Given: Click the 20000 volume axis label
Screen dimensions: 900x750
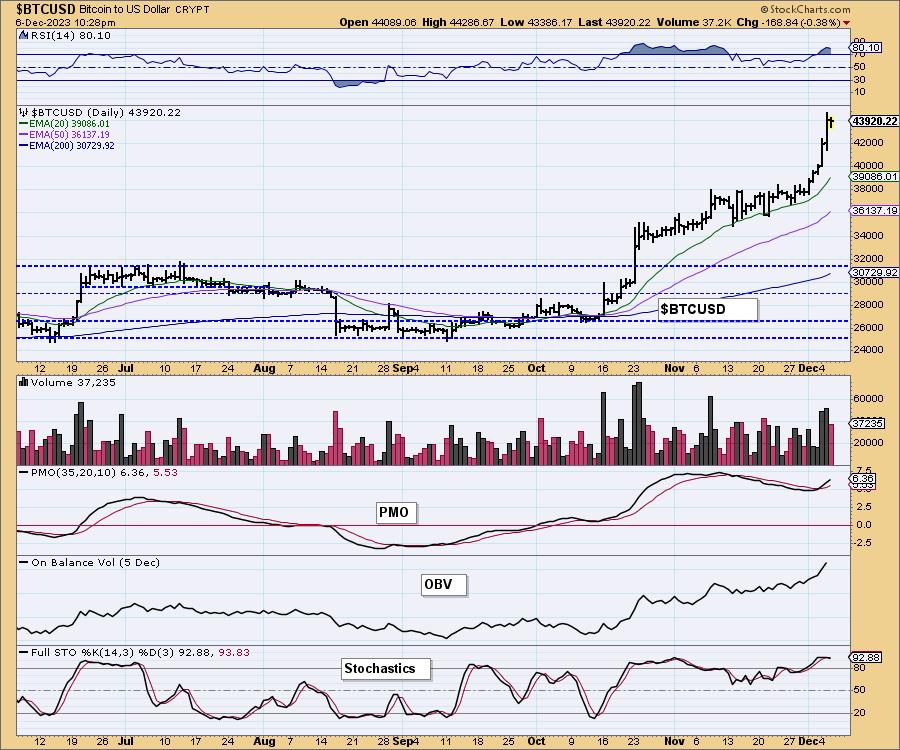Looking at the screenshot, I should pos(867,442).
